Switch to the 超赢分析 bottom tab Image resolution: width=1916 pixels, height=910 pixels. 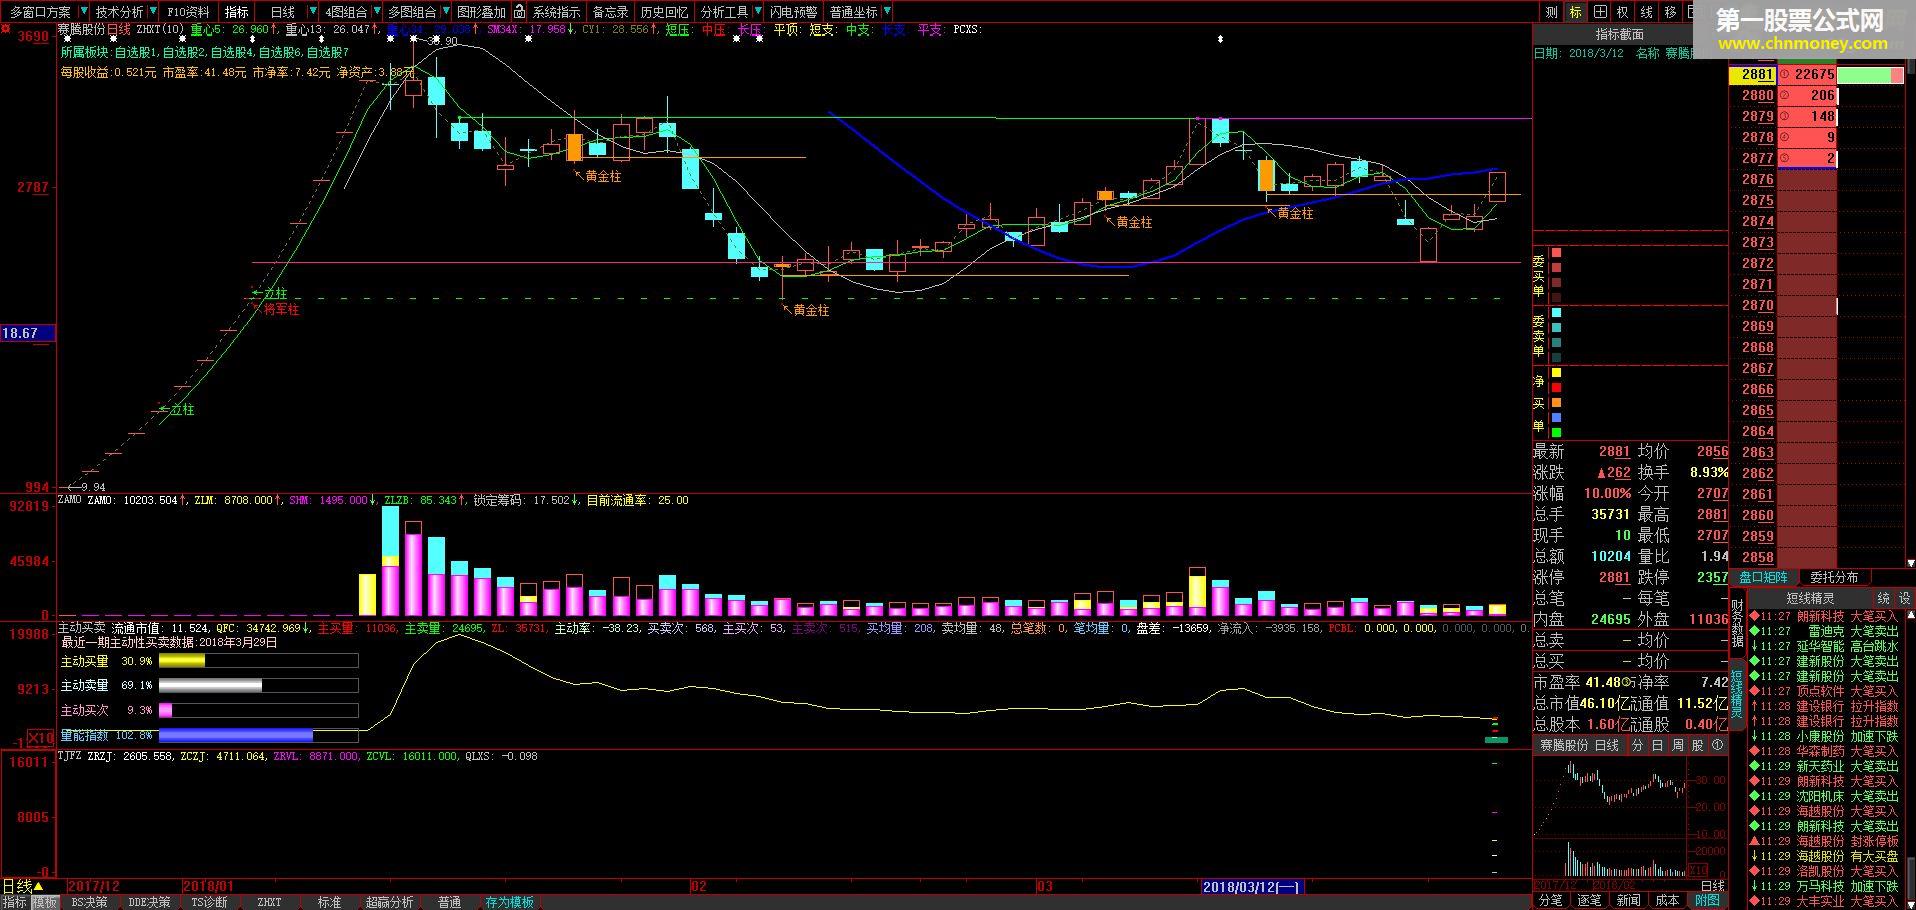pos(389,902)
